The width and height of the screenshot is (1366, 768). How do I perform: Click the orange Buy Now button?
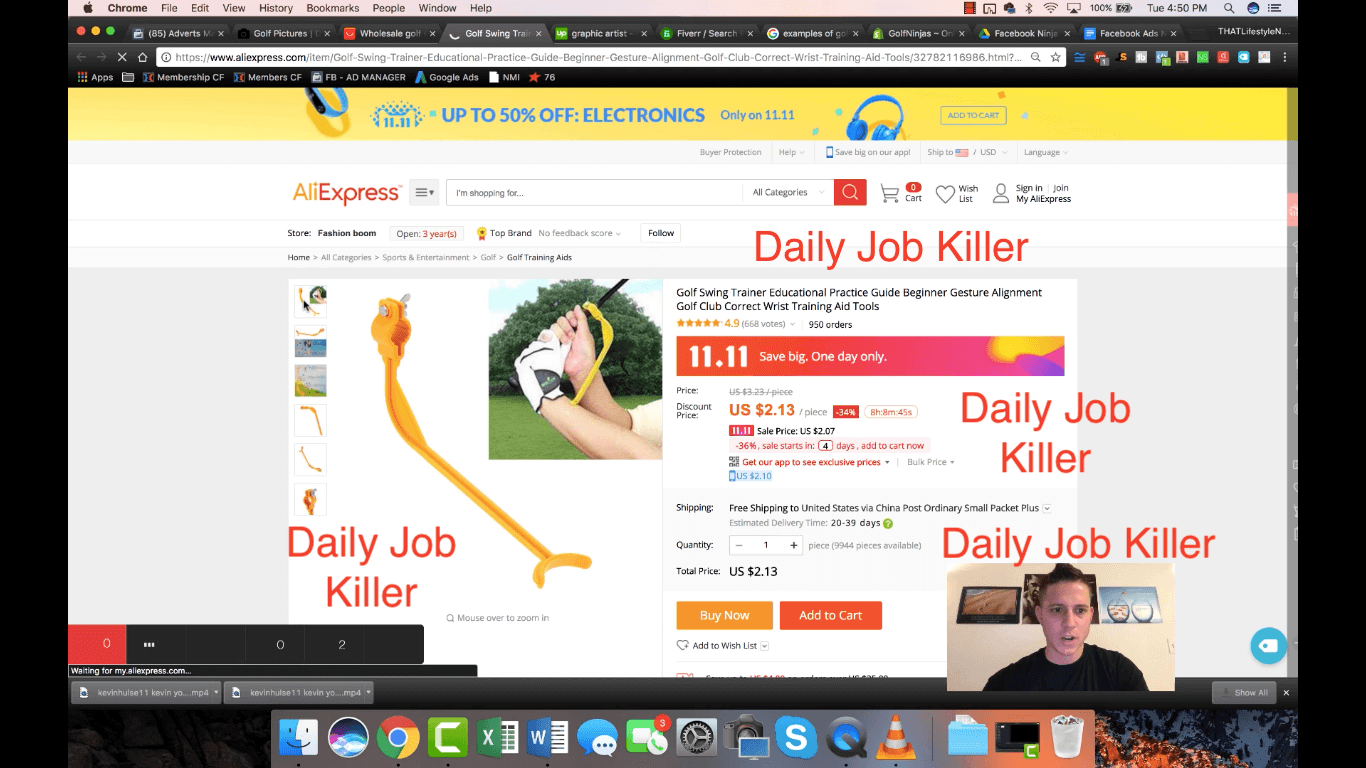point(724,615)
